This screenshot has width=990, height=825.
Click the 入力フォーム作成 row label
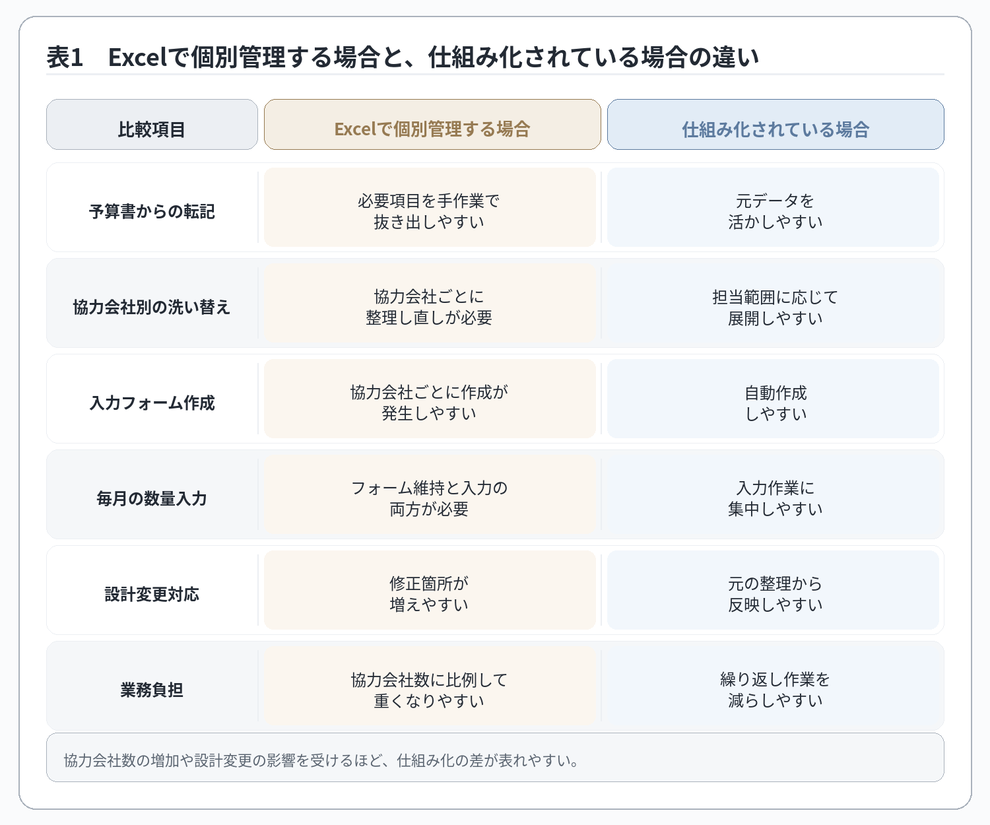tap(152, 403)
